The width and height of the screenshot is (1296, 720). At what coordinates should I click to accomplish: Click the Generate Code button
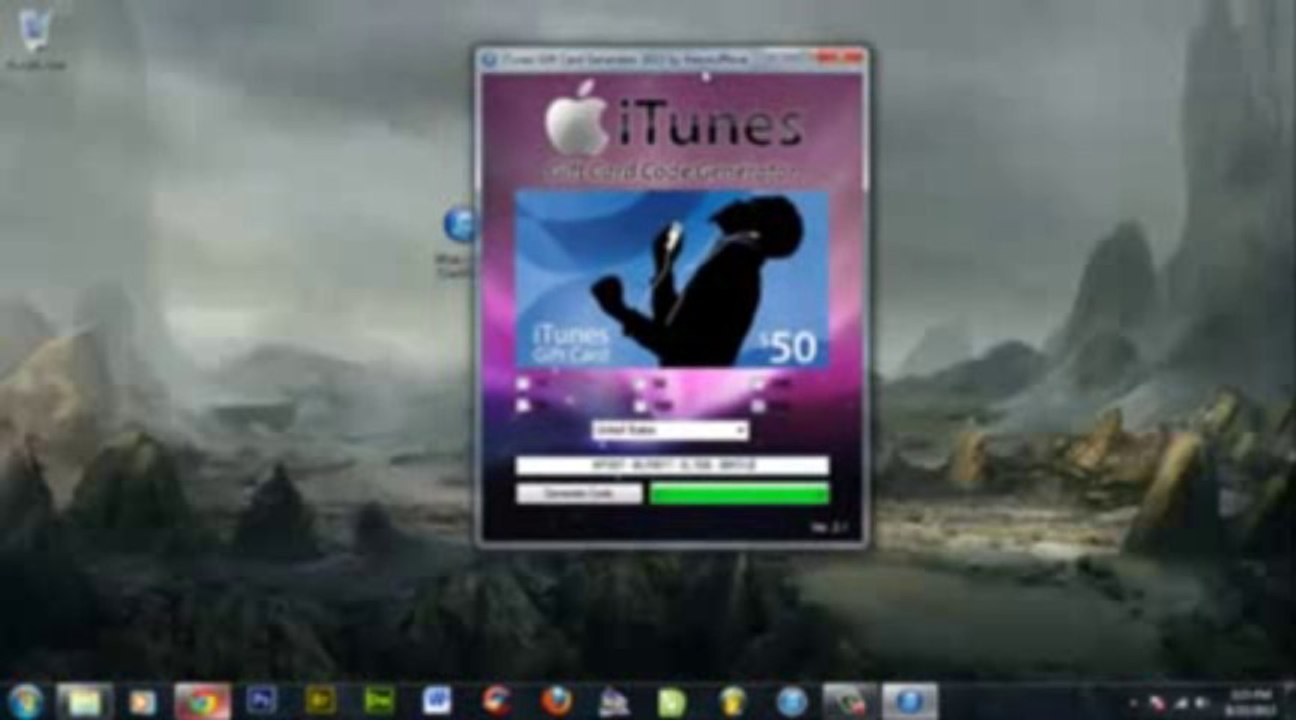pyautogui.click(x=579, y=494)
